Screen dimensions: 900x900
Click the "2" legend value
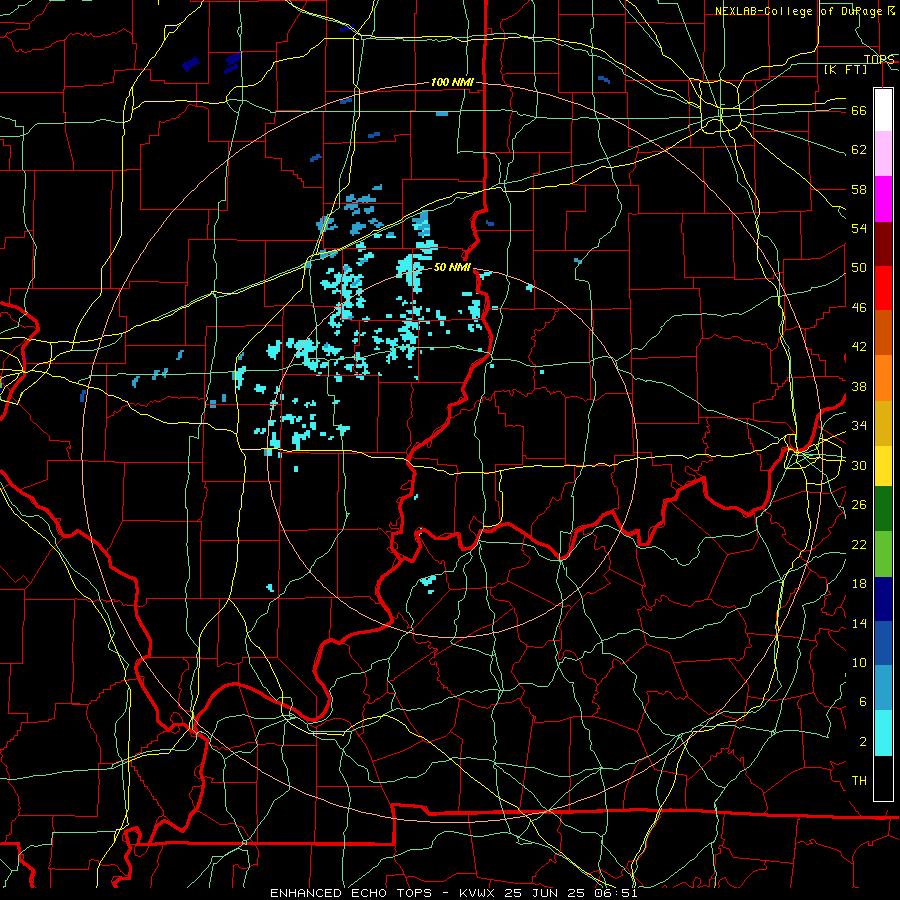click(863, 742)
